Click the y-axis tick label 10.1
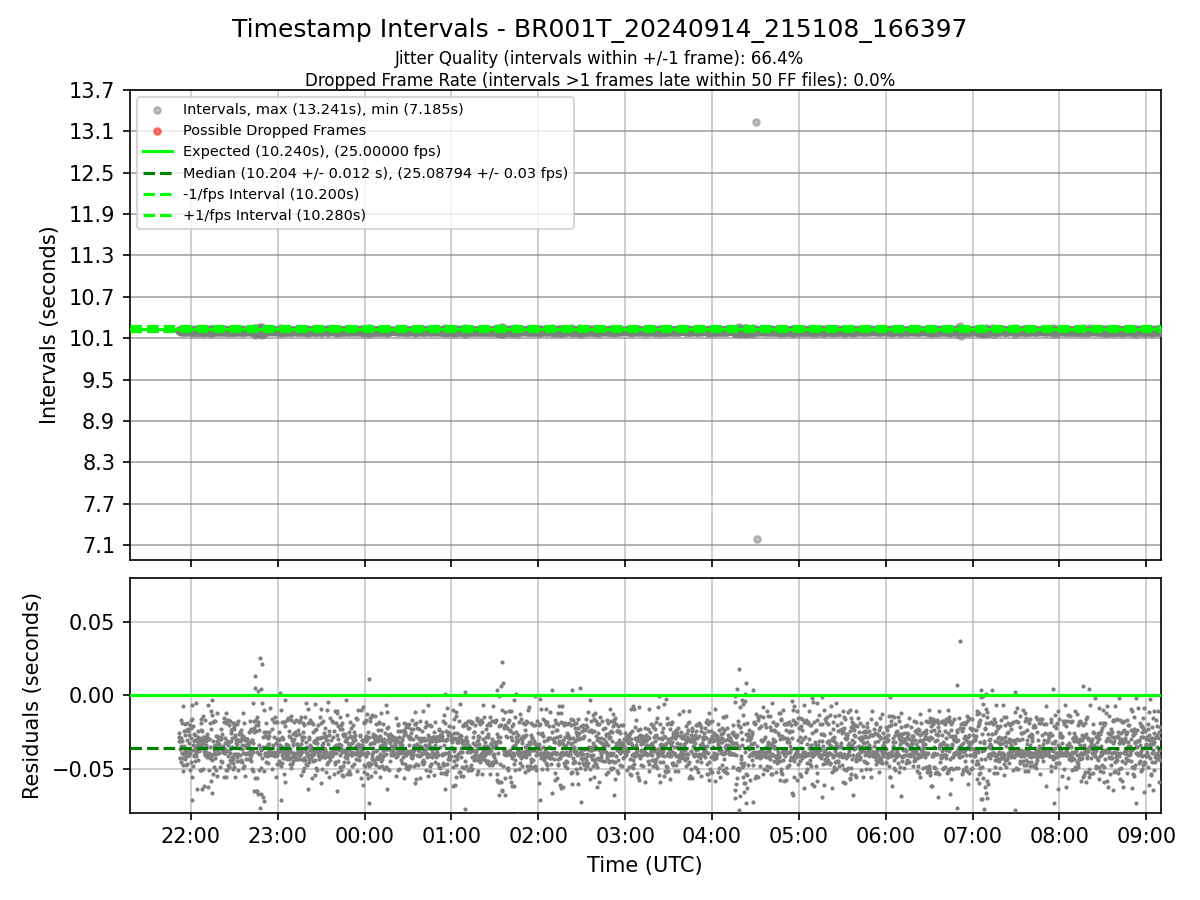 [94, 339]
